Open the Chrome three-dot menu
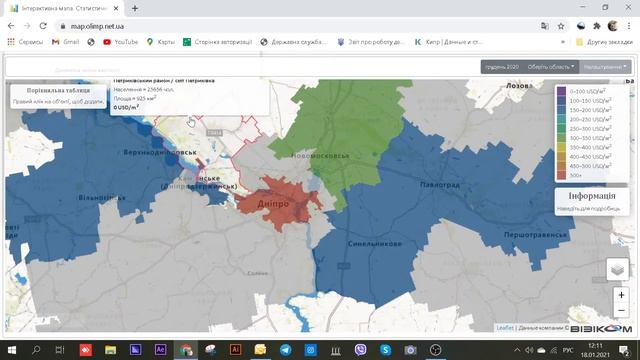The width and height of the screenshot is (640, 360). pyautogui.click(x=629, y=26)
